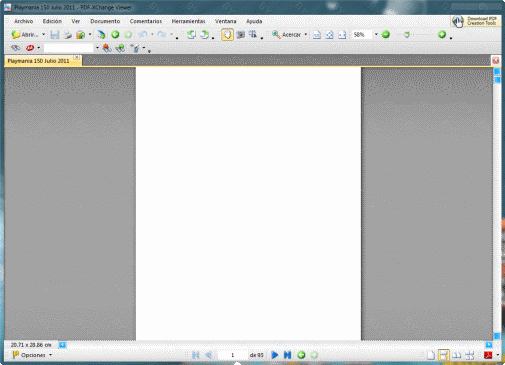Click the Find Next binoculars icon

[120, 48]
